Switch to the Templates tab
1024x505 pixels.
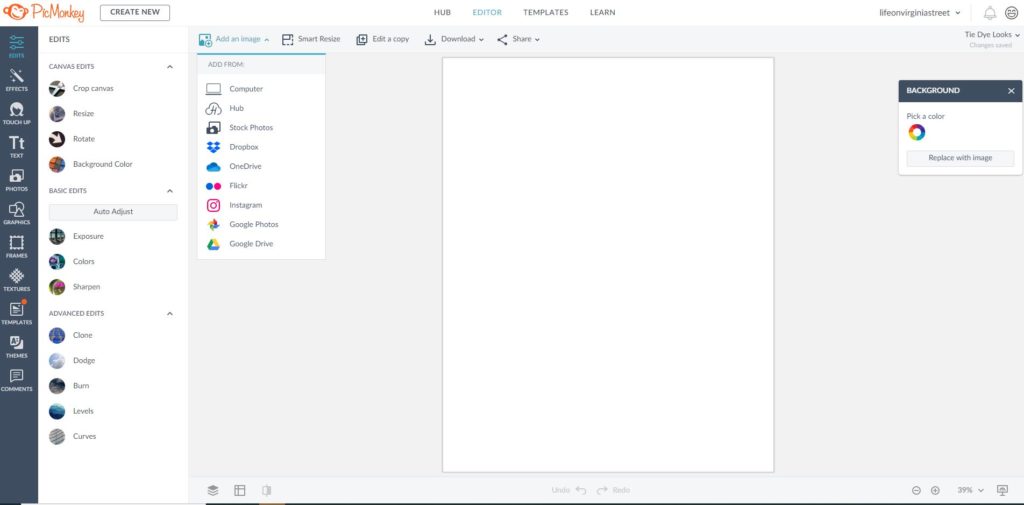click(545, 13)
